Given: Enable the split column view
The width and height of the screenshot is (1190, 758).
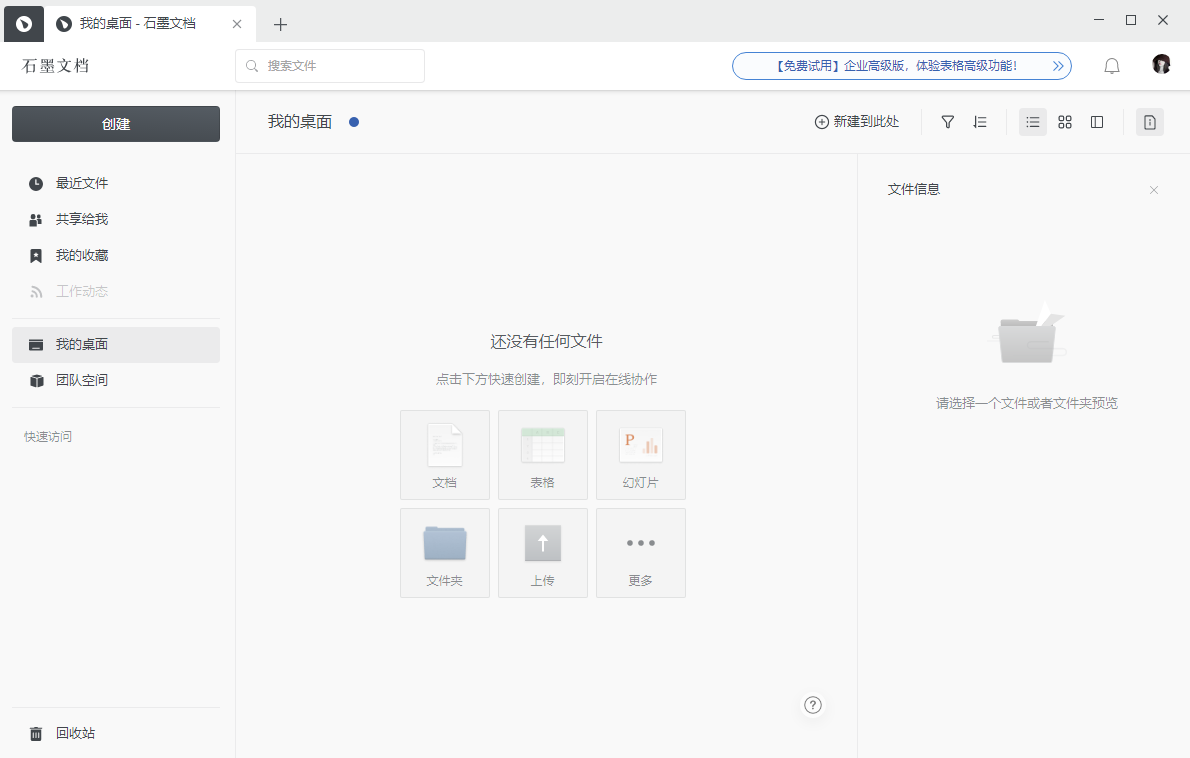Looking at the screenshot, I should [x=1097, y=121].
